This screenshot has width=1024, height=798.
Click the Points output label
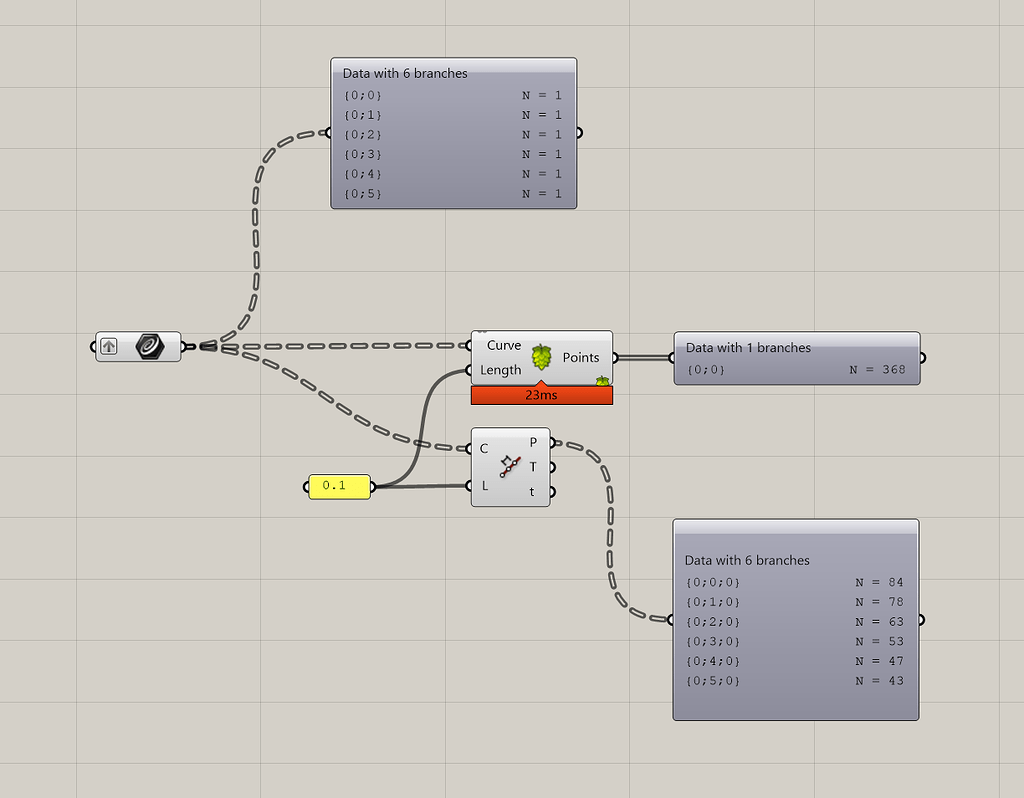pyautogui.click(x=581, y=358)
